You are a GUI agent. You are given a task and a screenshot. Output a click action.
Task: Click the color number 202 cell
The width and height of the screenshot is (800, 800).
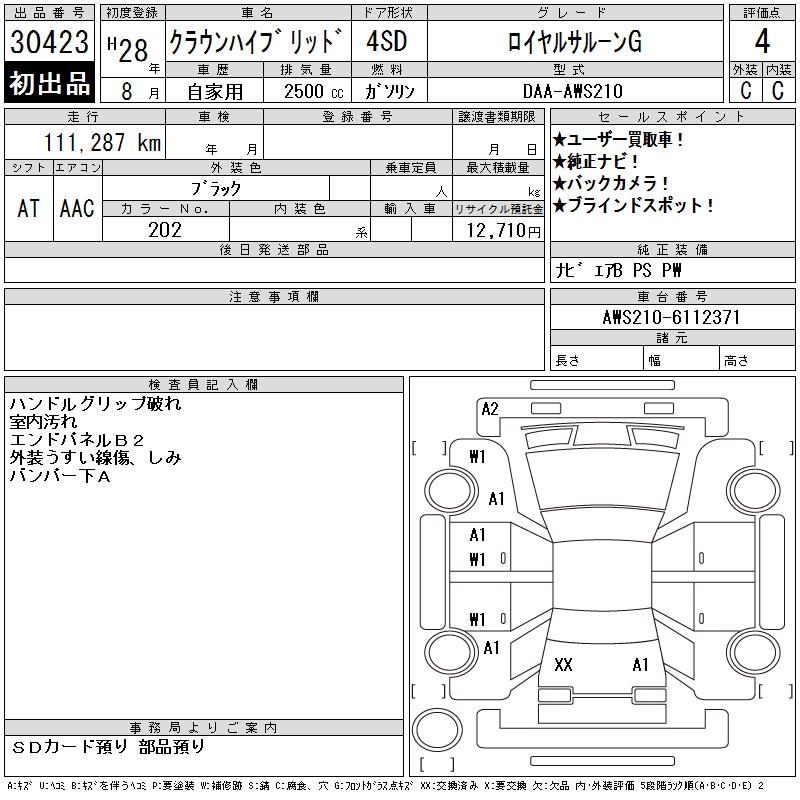click(165, 230)
